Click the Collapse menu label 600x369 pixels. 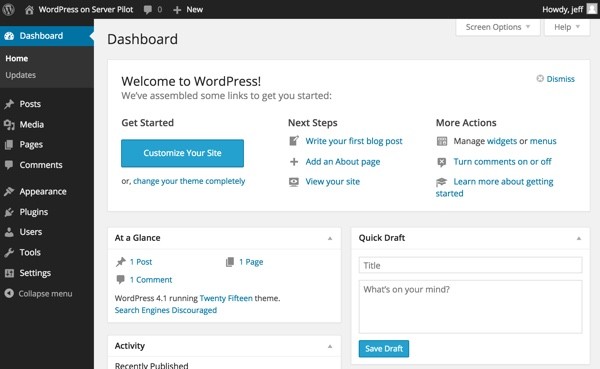45,294
